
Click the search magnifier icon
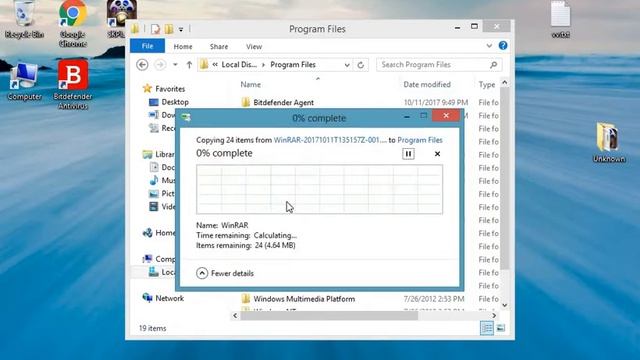[x=493, y=64]
